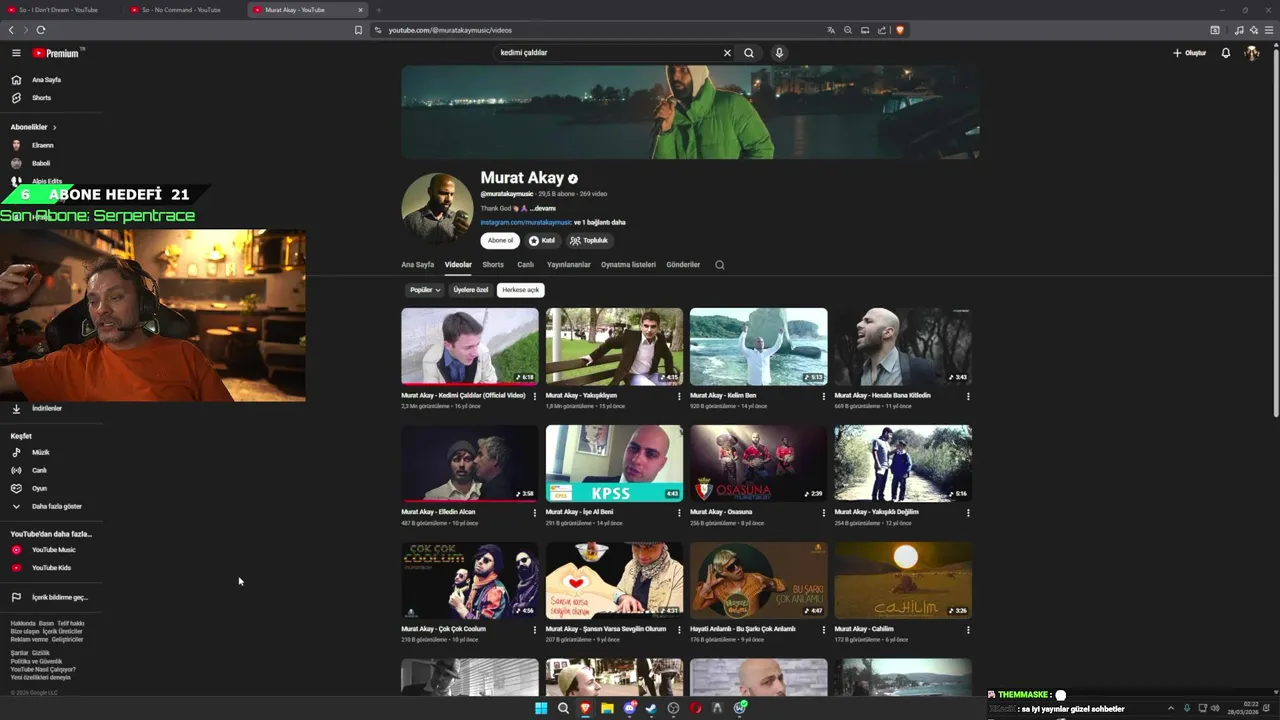The image size is (1280, 720).
Task: Open the Gönderiler tab
Action: 683,265
